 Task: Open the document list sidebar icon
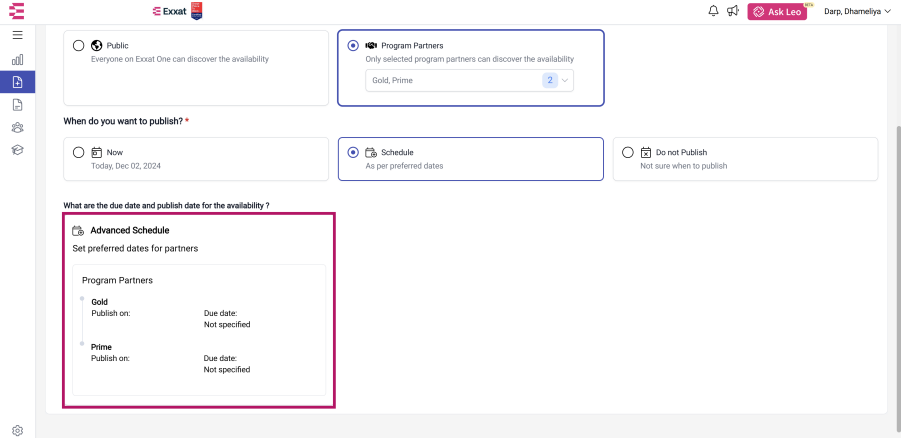click(x=17, y=105)
